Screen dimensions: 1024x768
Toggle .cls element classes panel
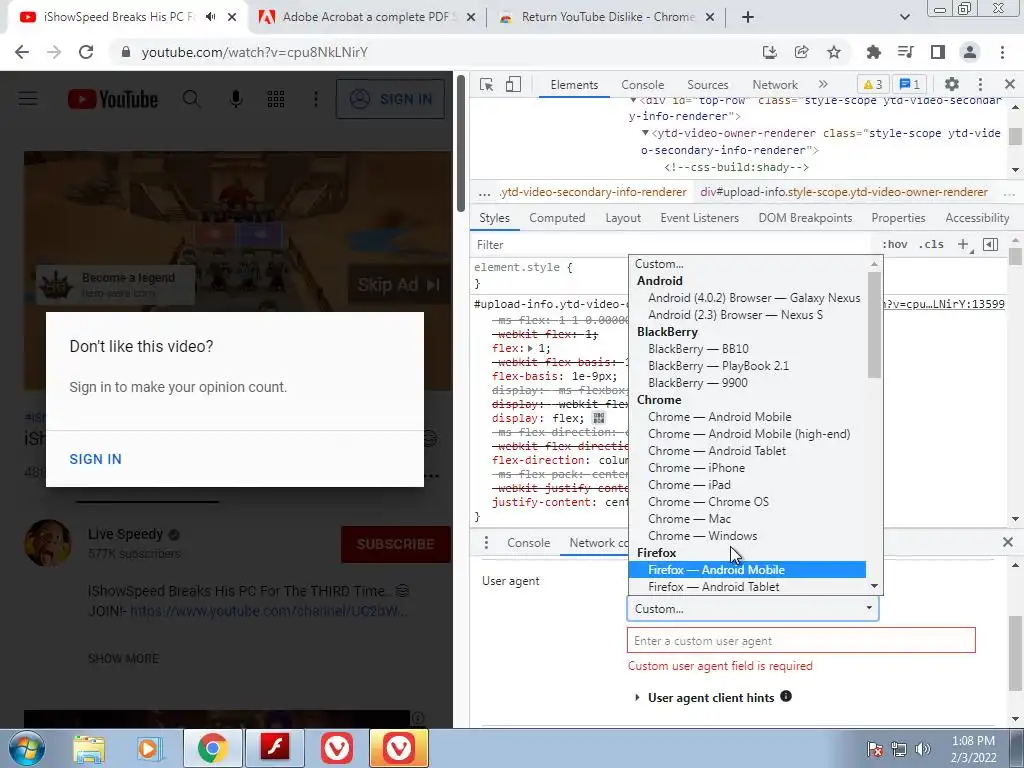pyautogui.click(x=931, y=244)
